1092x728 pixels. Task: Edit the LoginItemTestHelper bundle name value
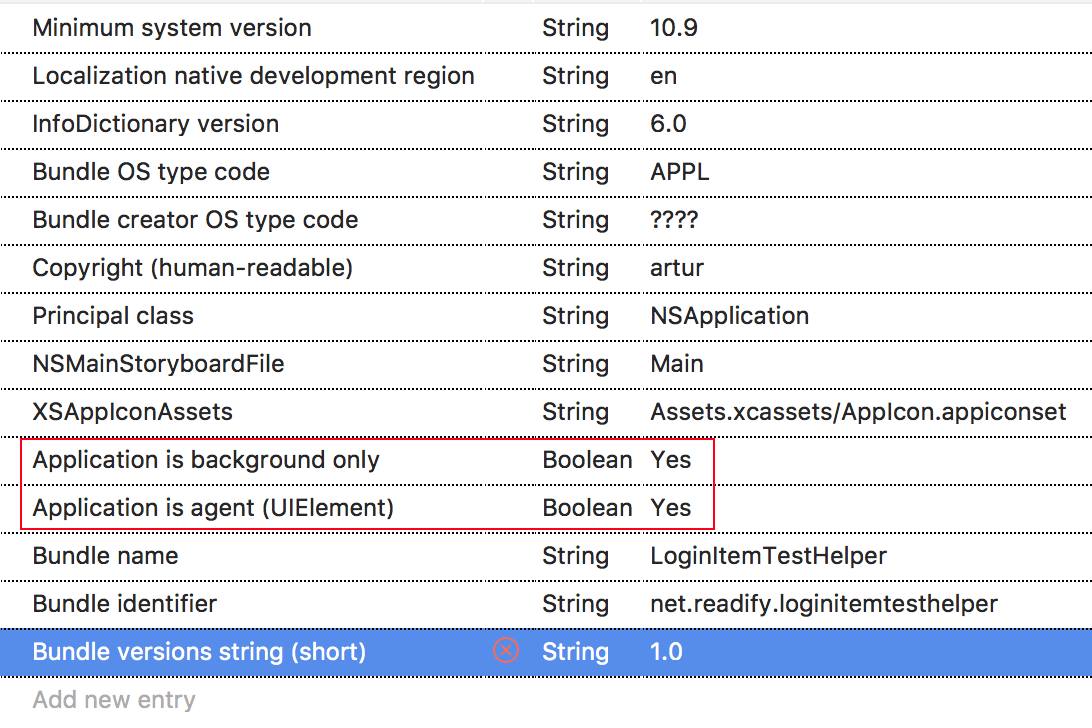[x=768, y=556]
